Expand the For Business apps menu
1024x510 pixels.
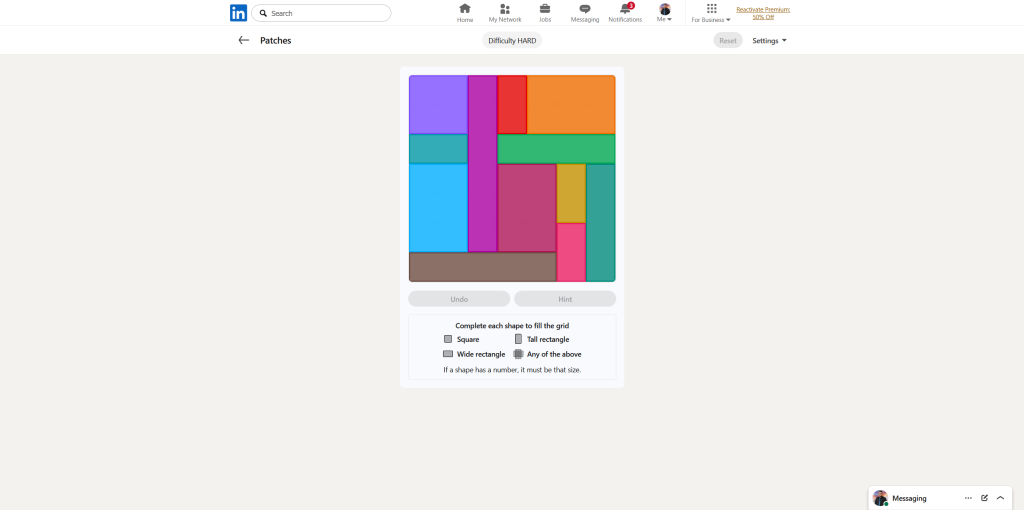(711, 13)
